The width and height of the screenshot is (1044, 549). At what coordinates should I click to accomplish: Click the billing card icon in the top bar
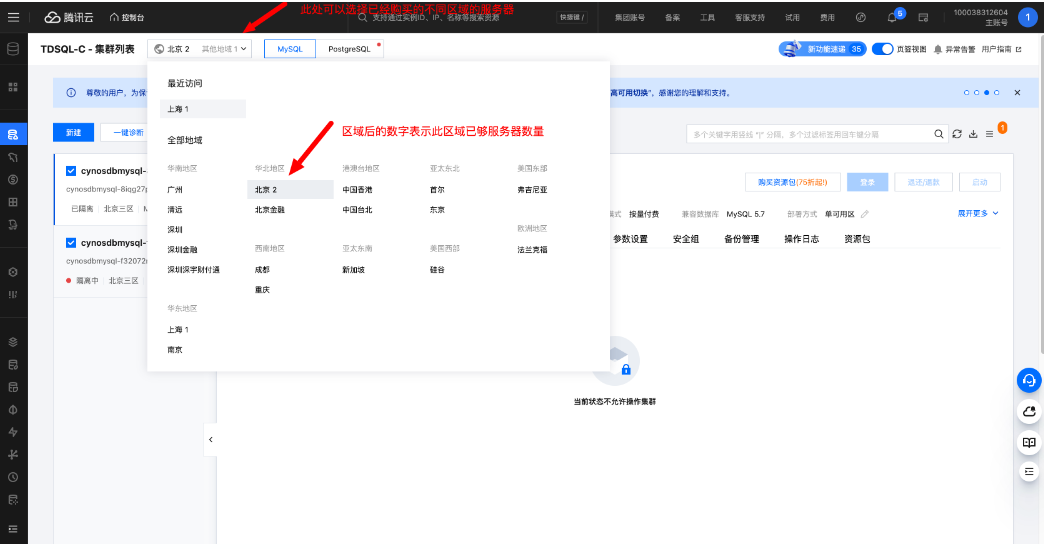point(923,17)
